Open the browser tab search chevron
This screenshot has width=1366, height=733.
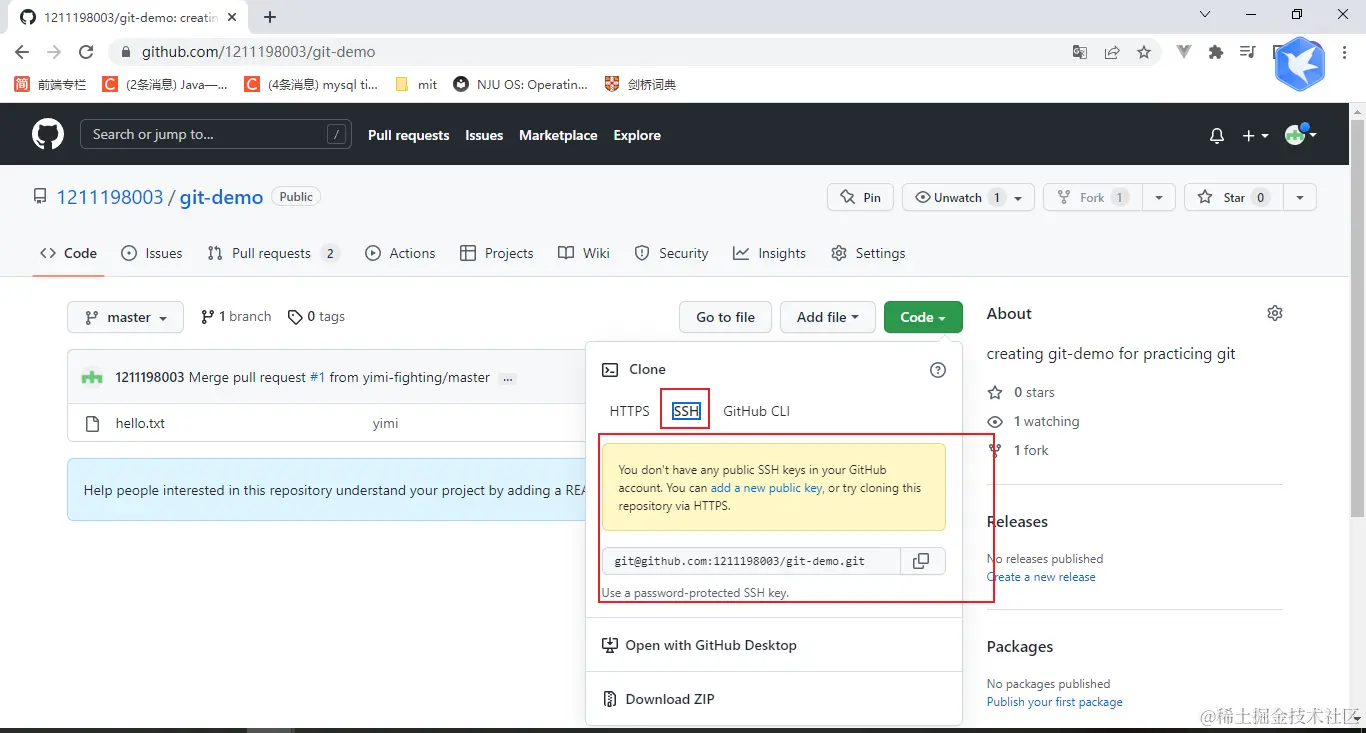pyautogui.click(x=1205, y=15)
